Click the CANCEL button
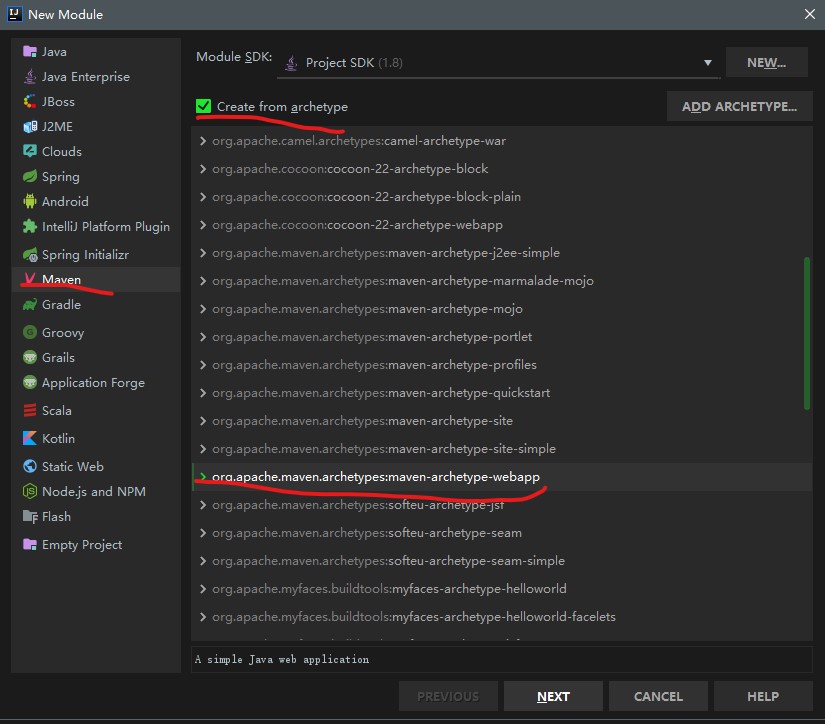Viewport: 825px width, 724px height. point(658,696)
